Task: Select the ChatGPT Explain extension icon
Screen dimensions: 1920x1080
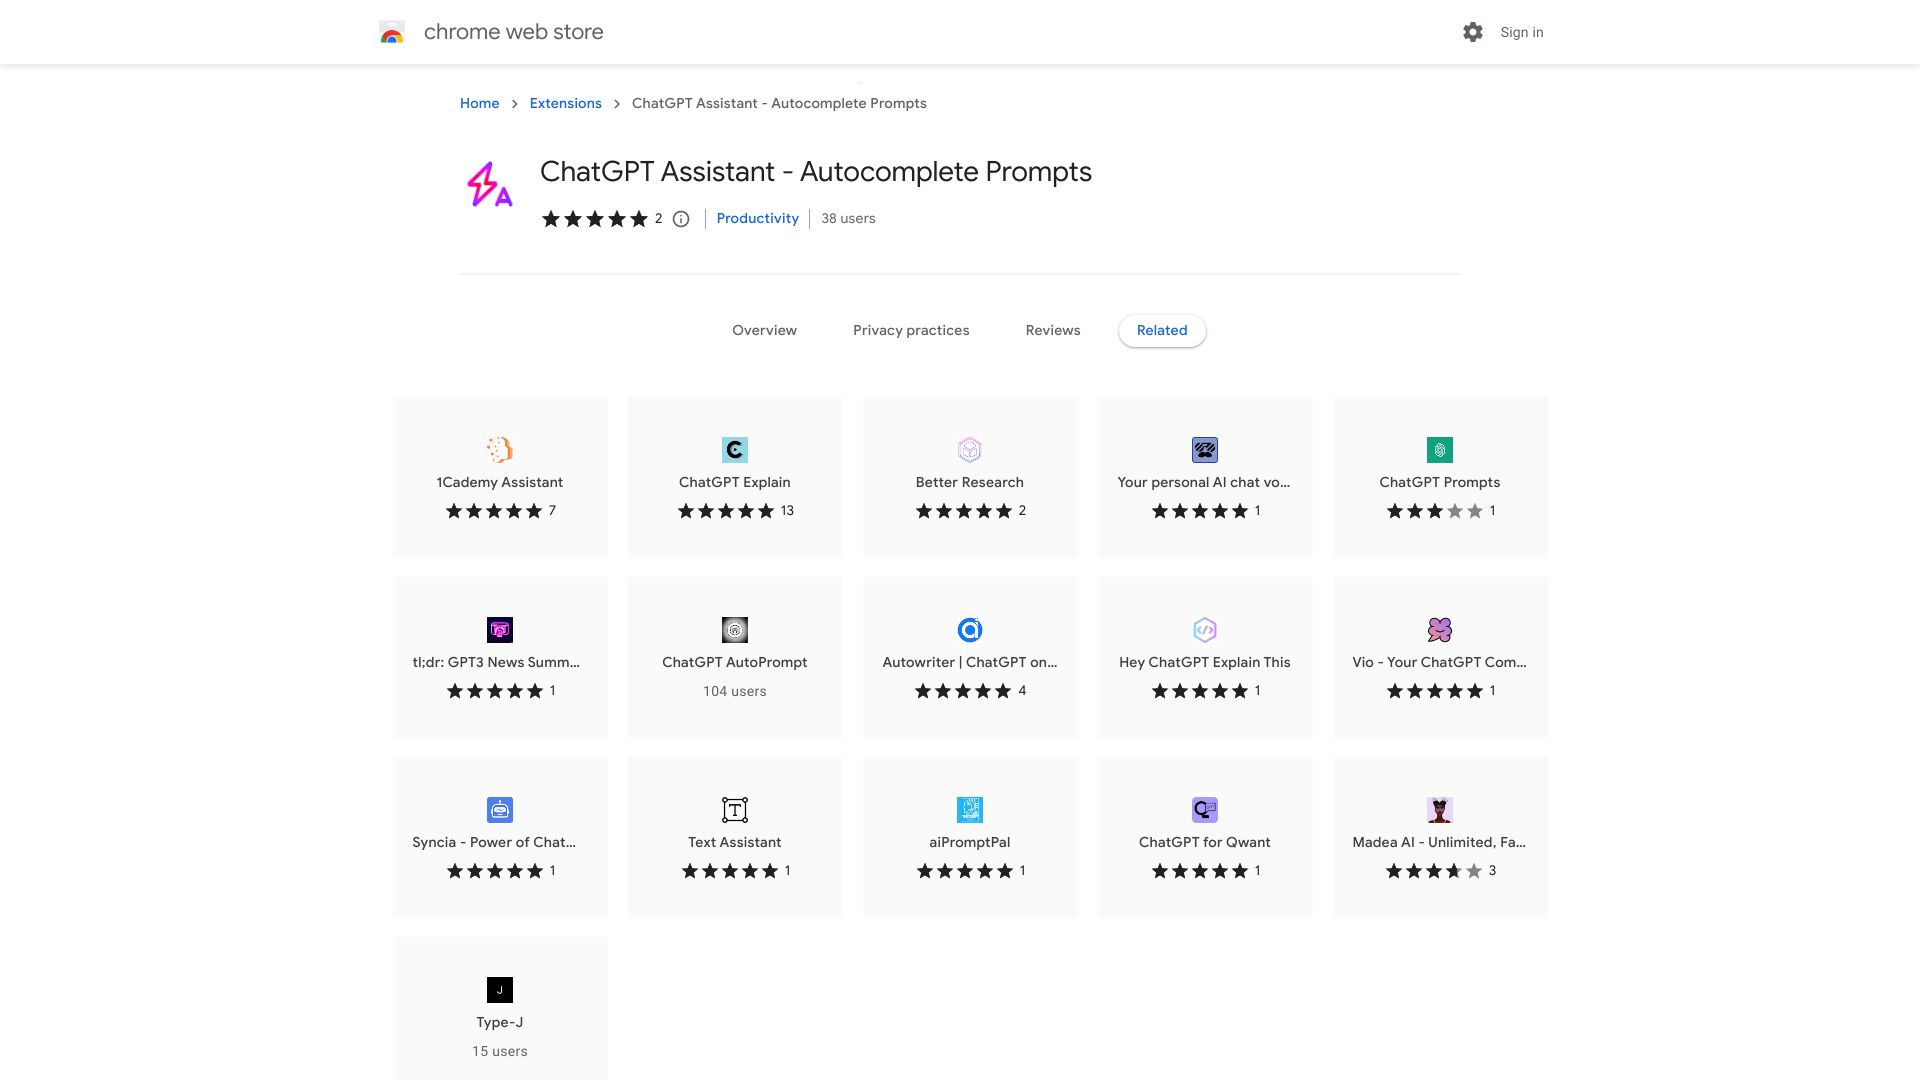Action: coord(734,450)
